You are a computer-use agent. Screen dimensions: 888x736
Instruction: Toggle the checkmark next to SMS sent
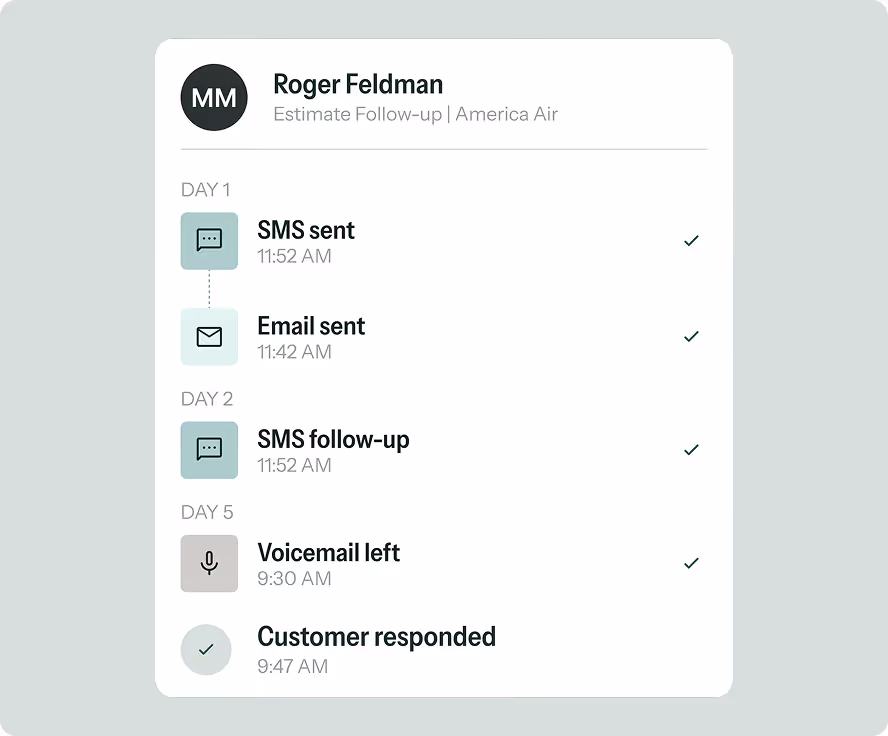click(x=691, y=241)
